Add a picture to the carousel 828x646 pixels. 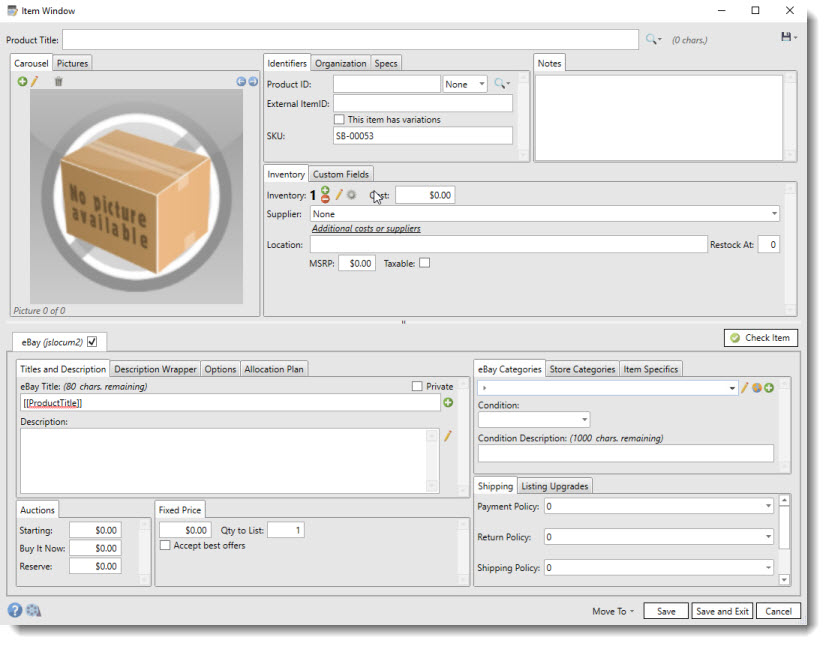[x=22, y=81]
